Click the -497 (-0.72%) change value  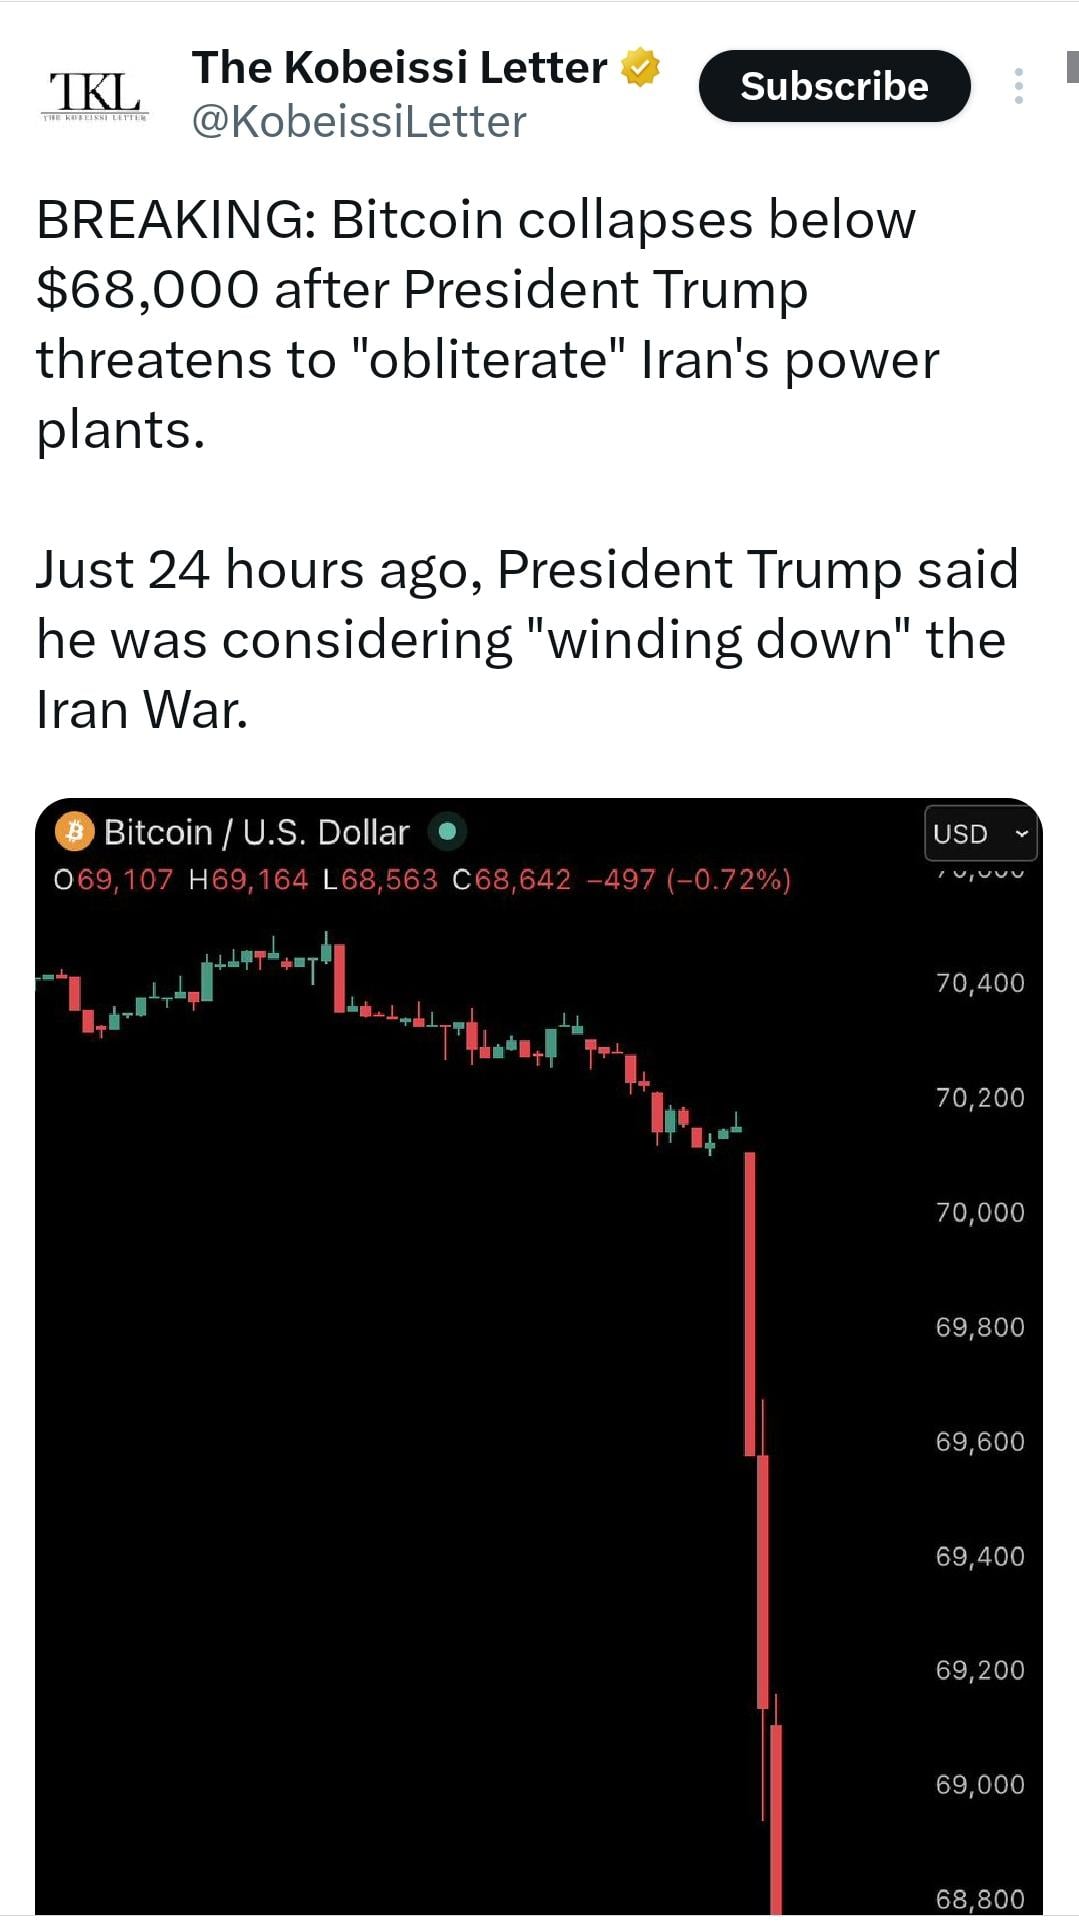[x=689, y=880]
